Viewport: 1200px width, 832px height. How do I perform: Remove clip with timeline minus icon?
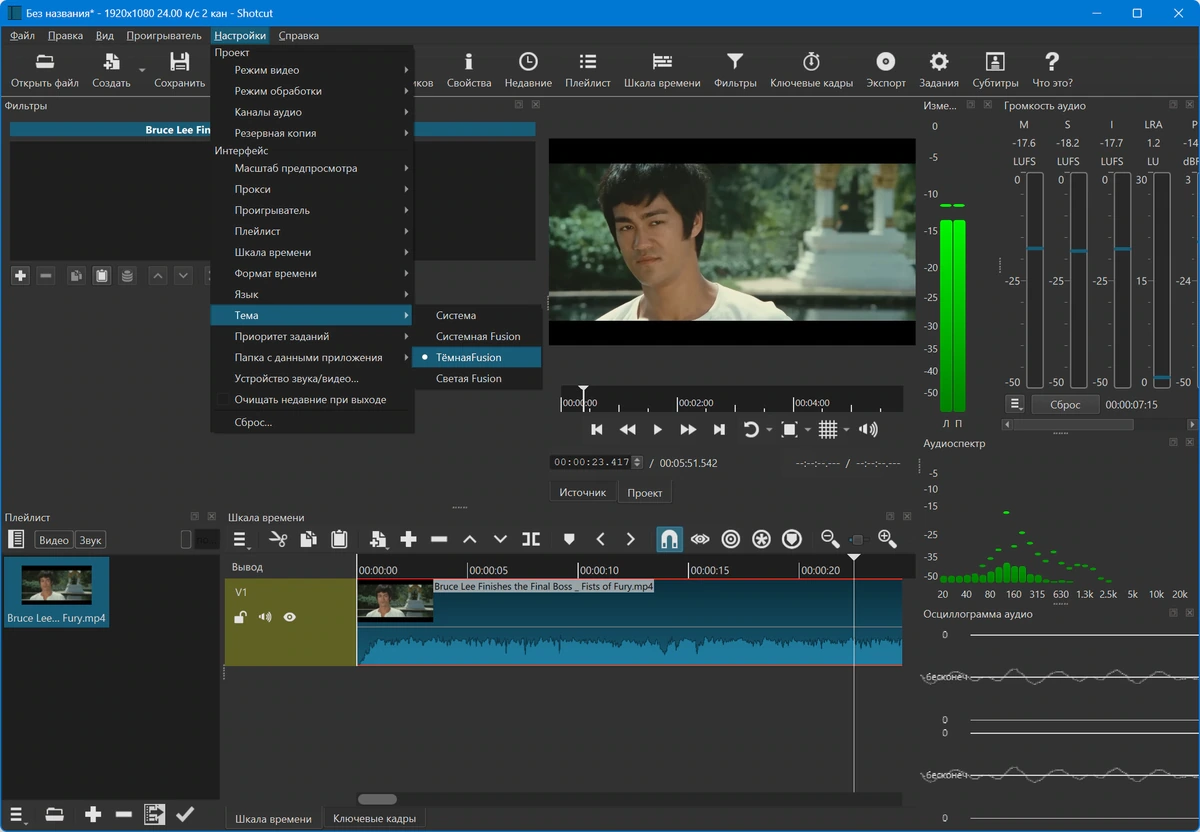(x=439, y=539)
